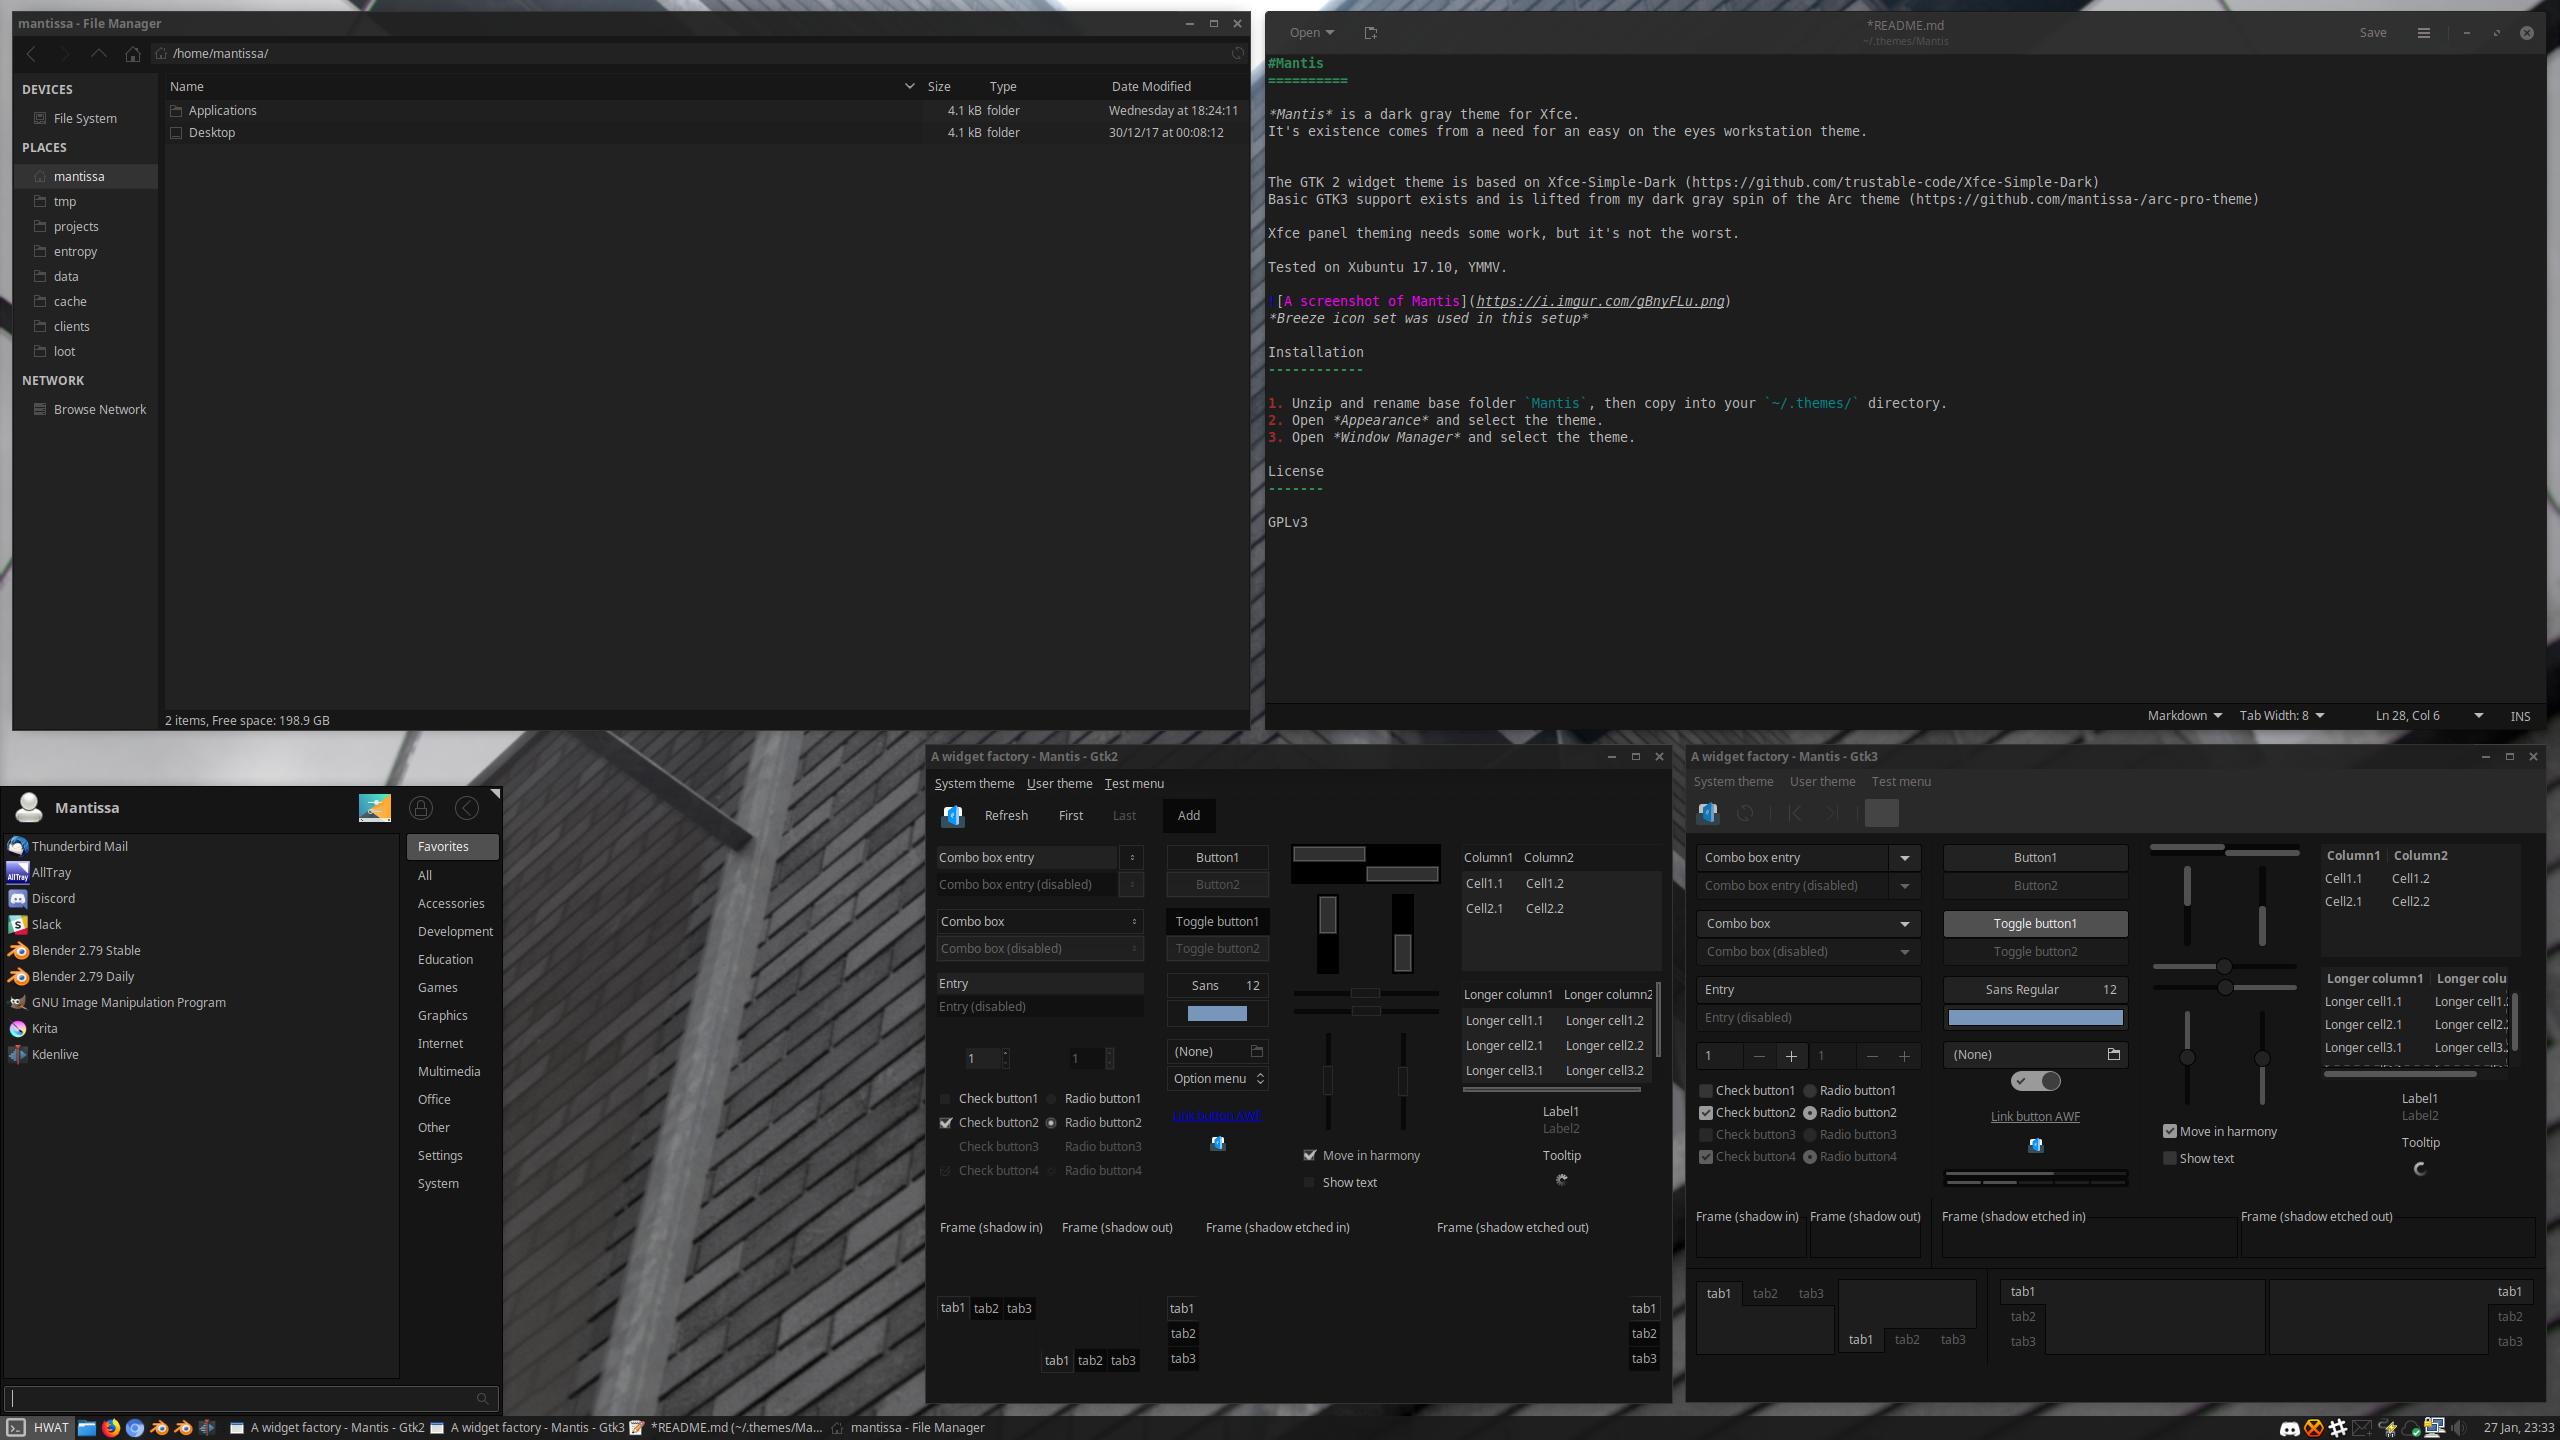The height and width of the screenshot is (1440, 2560).
Task: Launch Krita from the favorites list
Action: point(44,1028)
